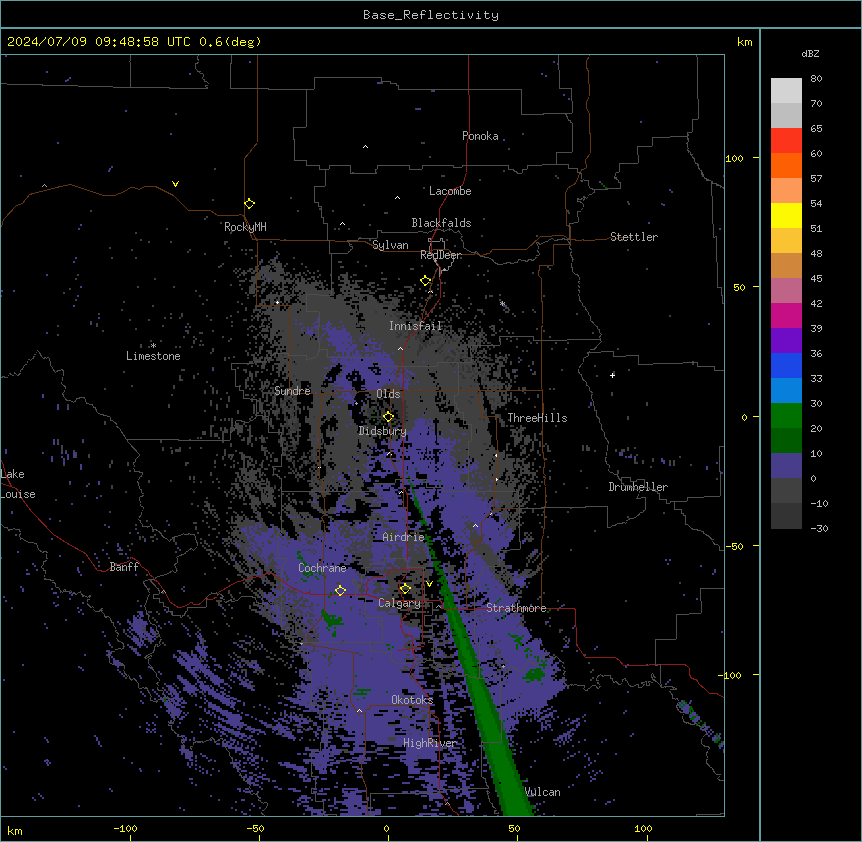Click the Innisfail city label
The height and width of the screenshot is (842, 862).
415,326
